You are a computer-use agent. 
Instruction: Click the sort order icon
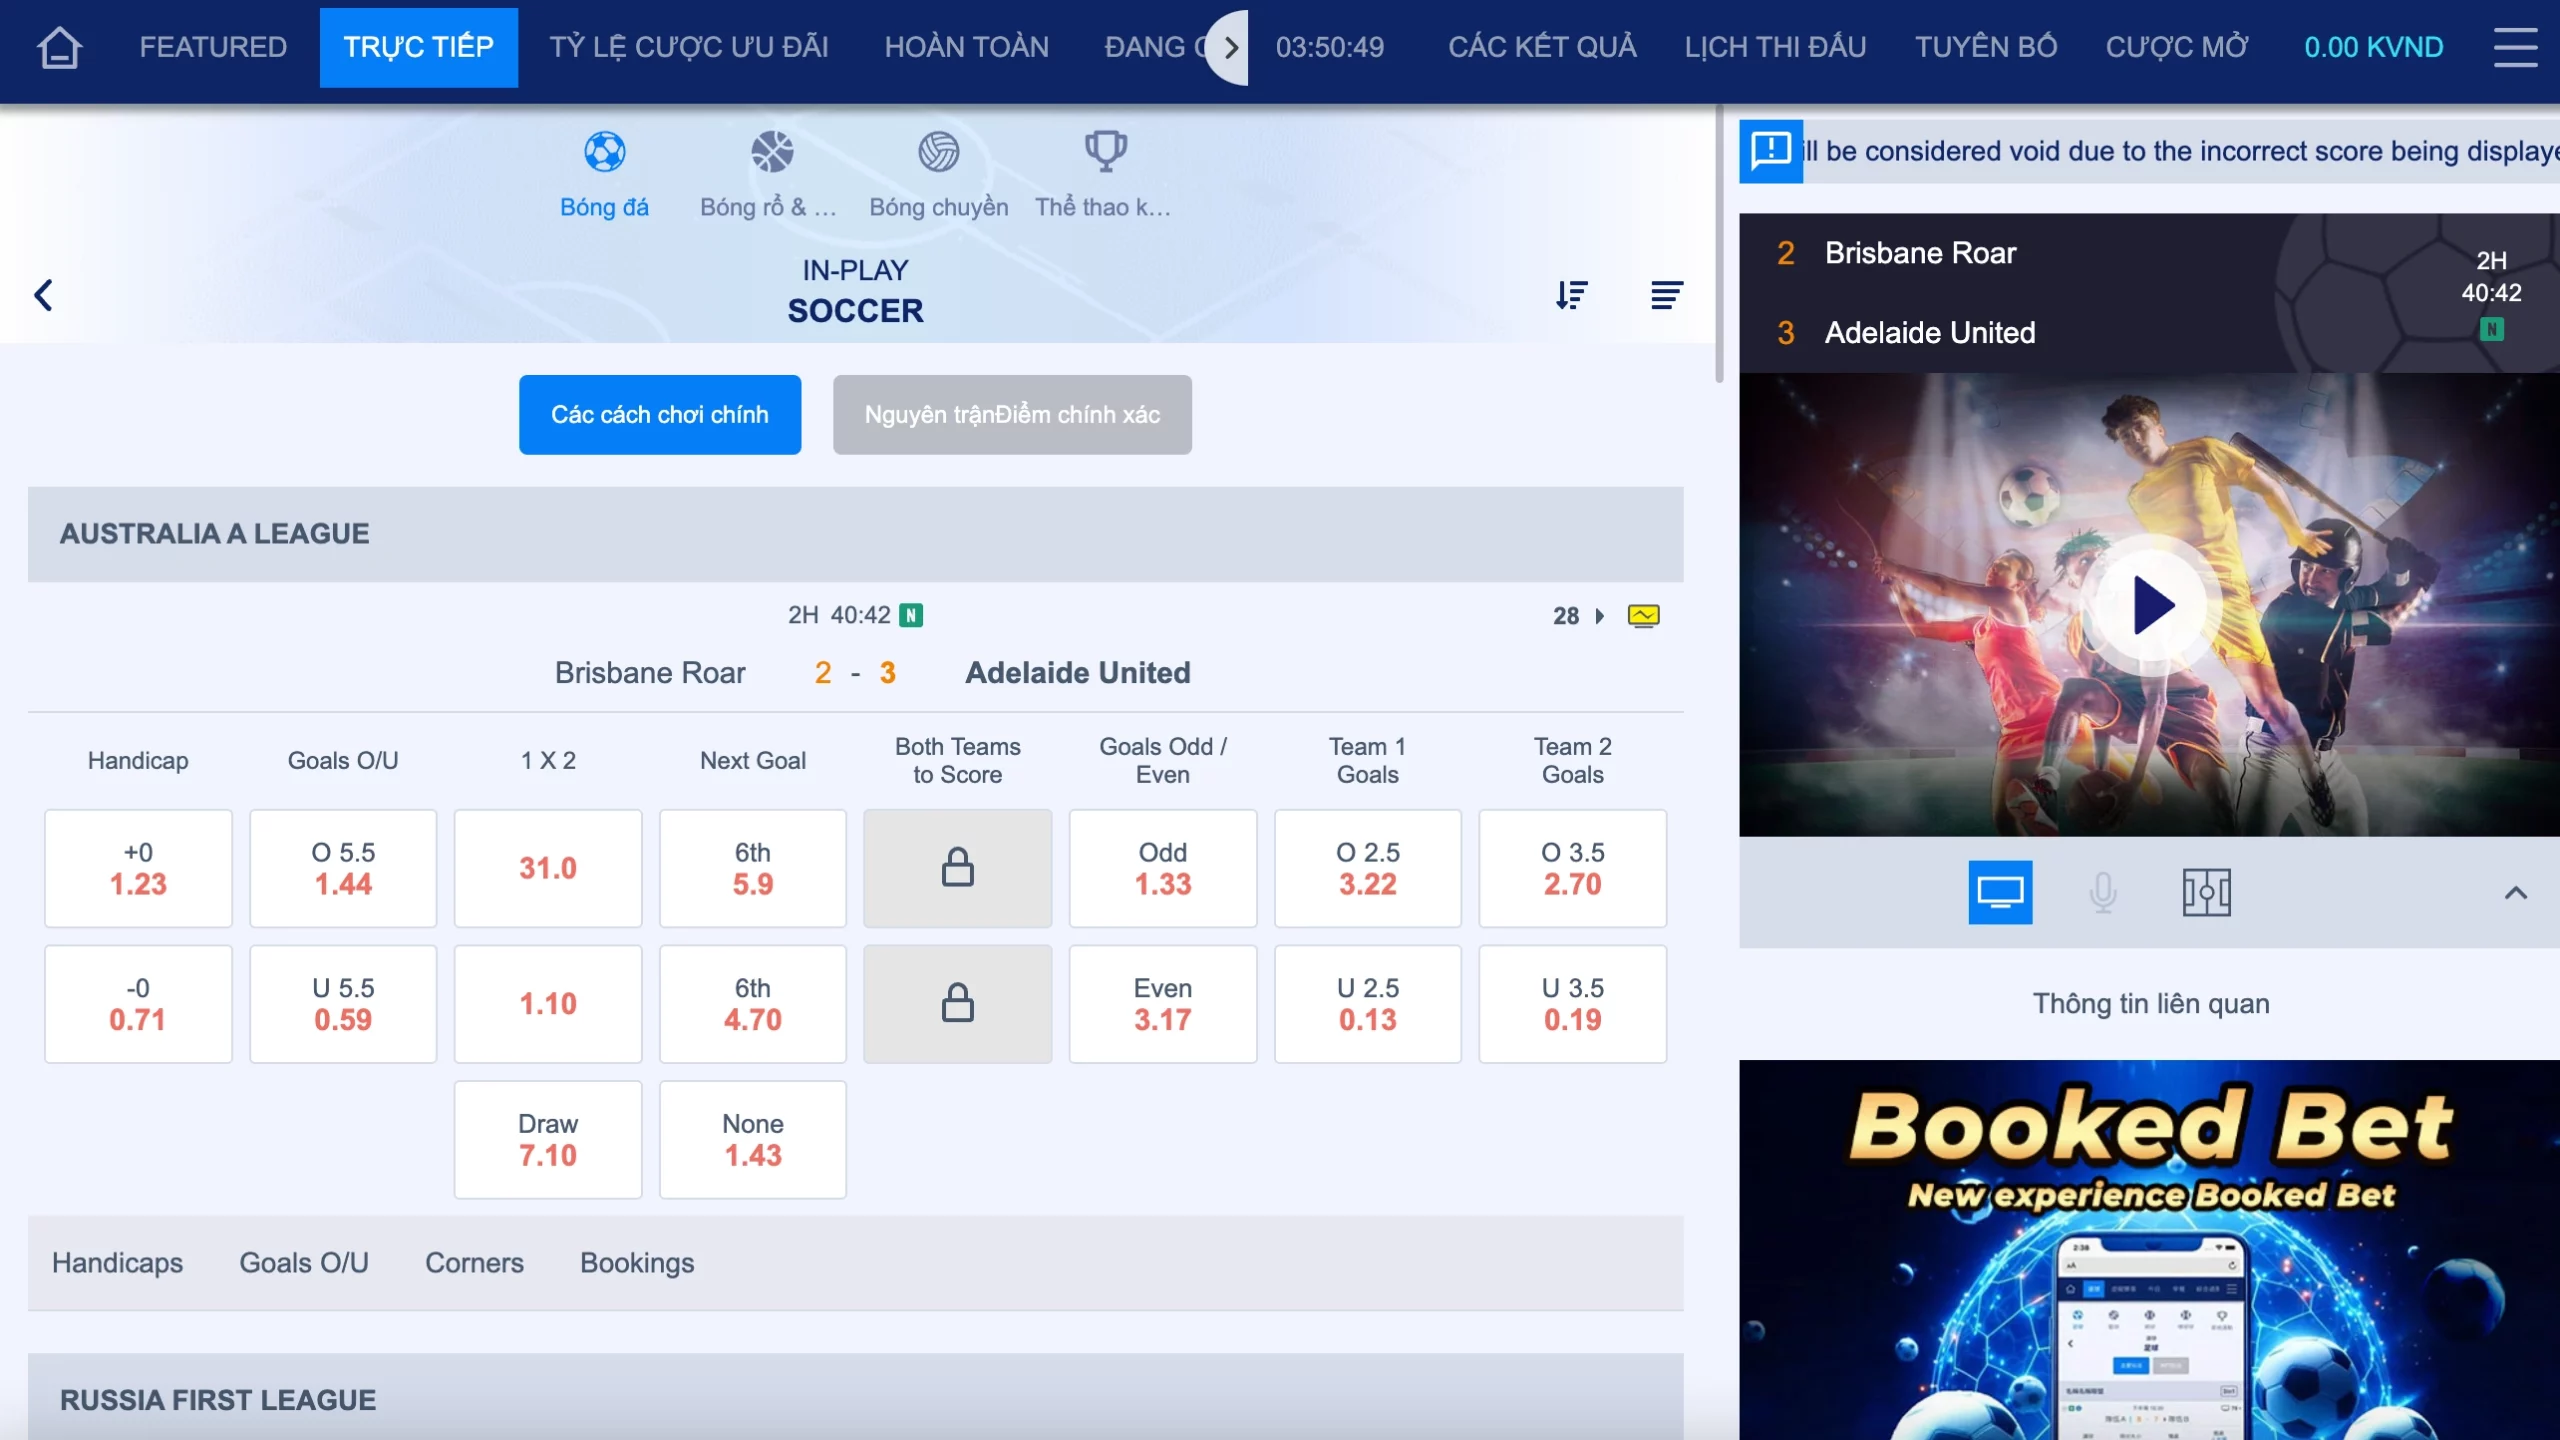tap(1572, 295)
